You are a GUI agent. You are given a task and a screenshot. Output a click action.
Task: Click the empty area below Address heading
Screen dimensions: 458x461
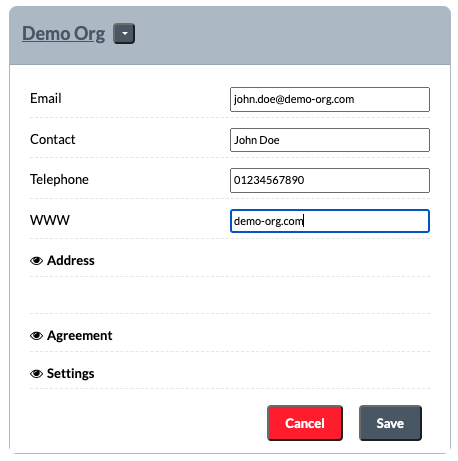point(230,295)
